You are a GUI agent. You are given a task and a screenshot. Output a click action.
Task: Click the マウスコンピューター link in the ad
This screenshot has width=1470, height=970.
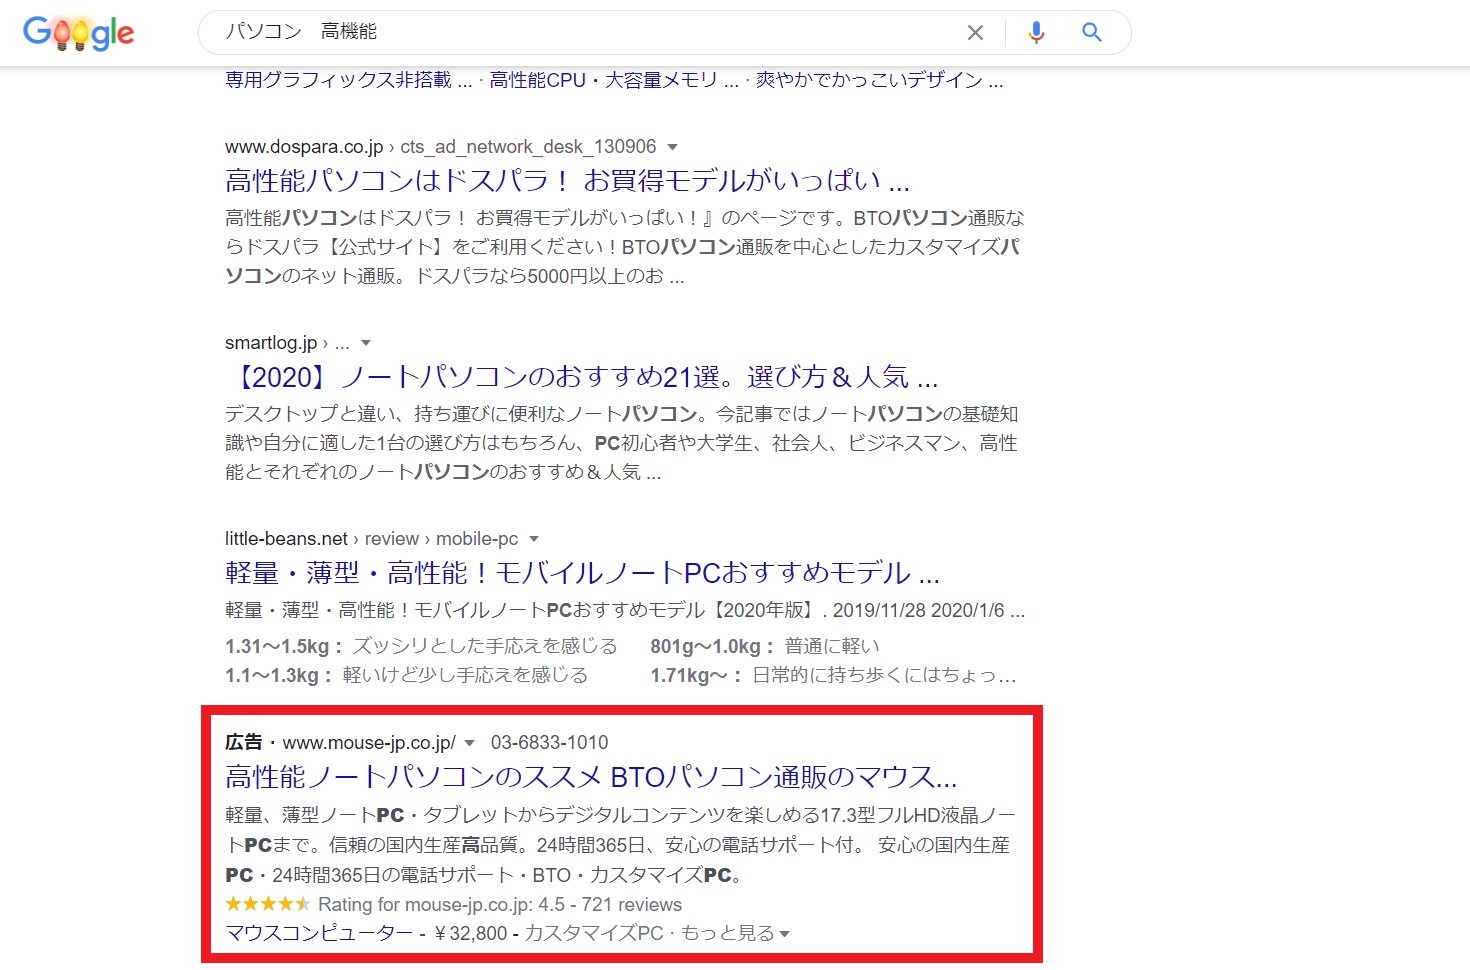point(319,933)
